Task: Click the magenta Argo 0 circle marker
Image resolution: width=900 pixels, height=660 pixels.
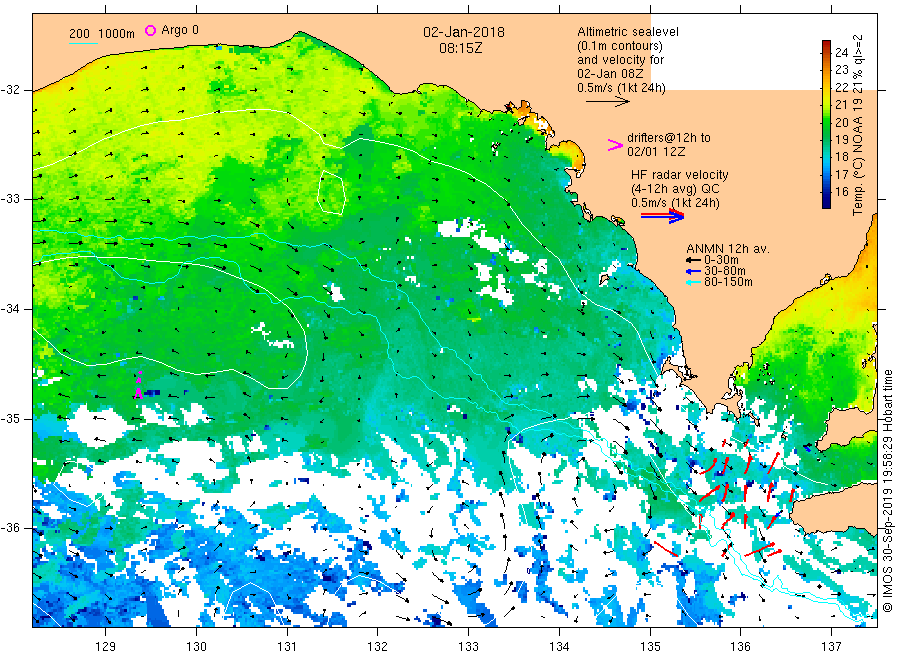Action: click(150, 30)
